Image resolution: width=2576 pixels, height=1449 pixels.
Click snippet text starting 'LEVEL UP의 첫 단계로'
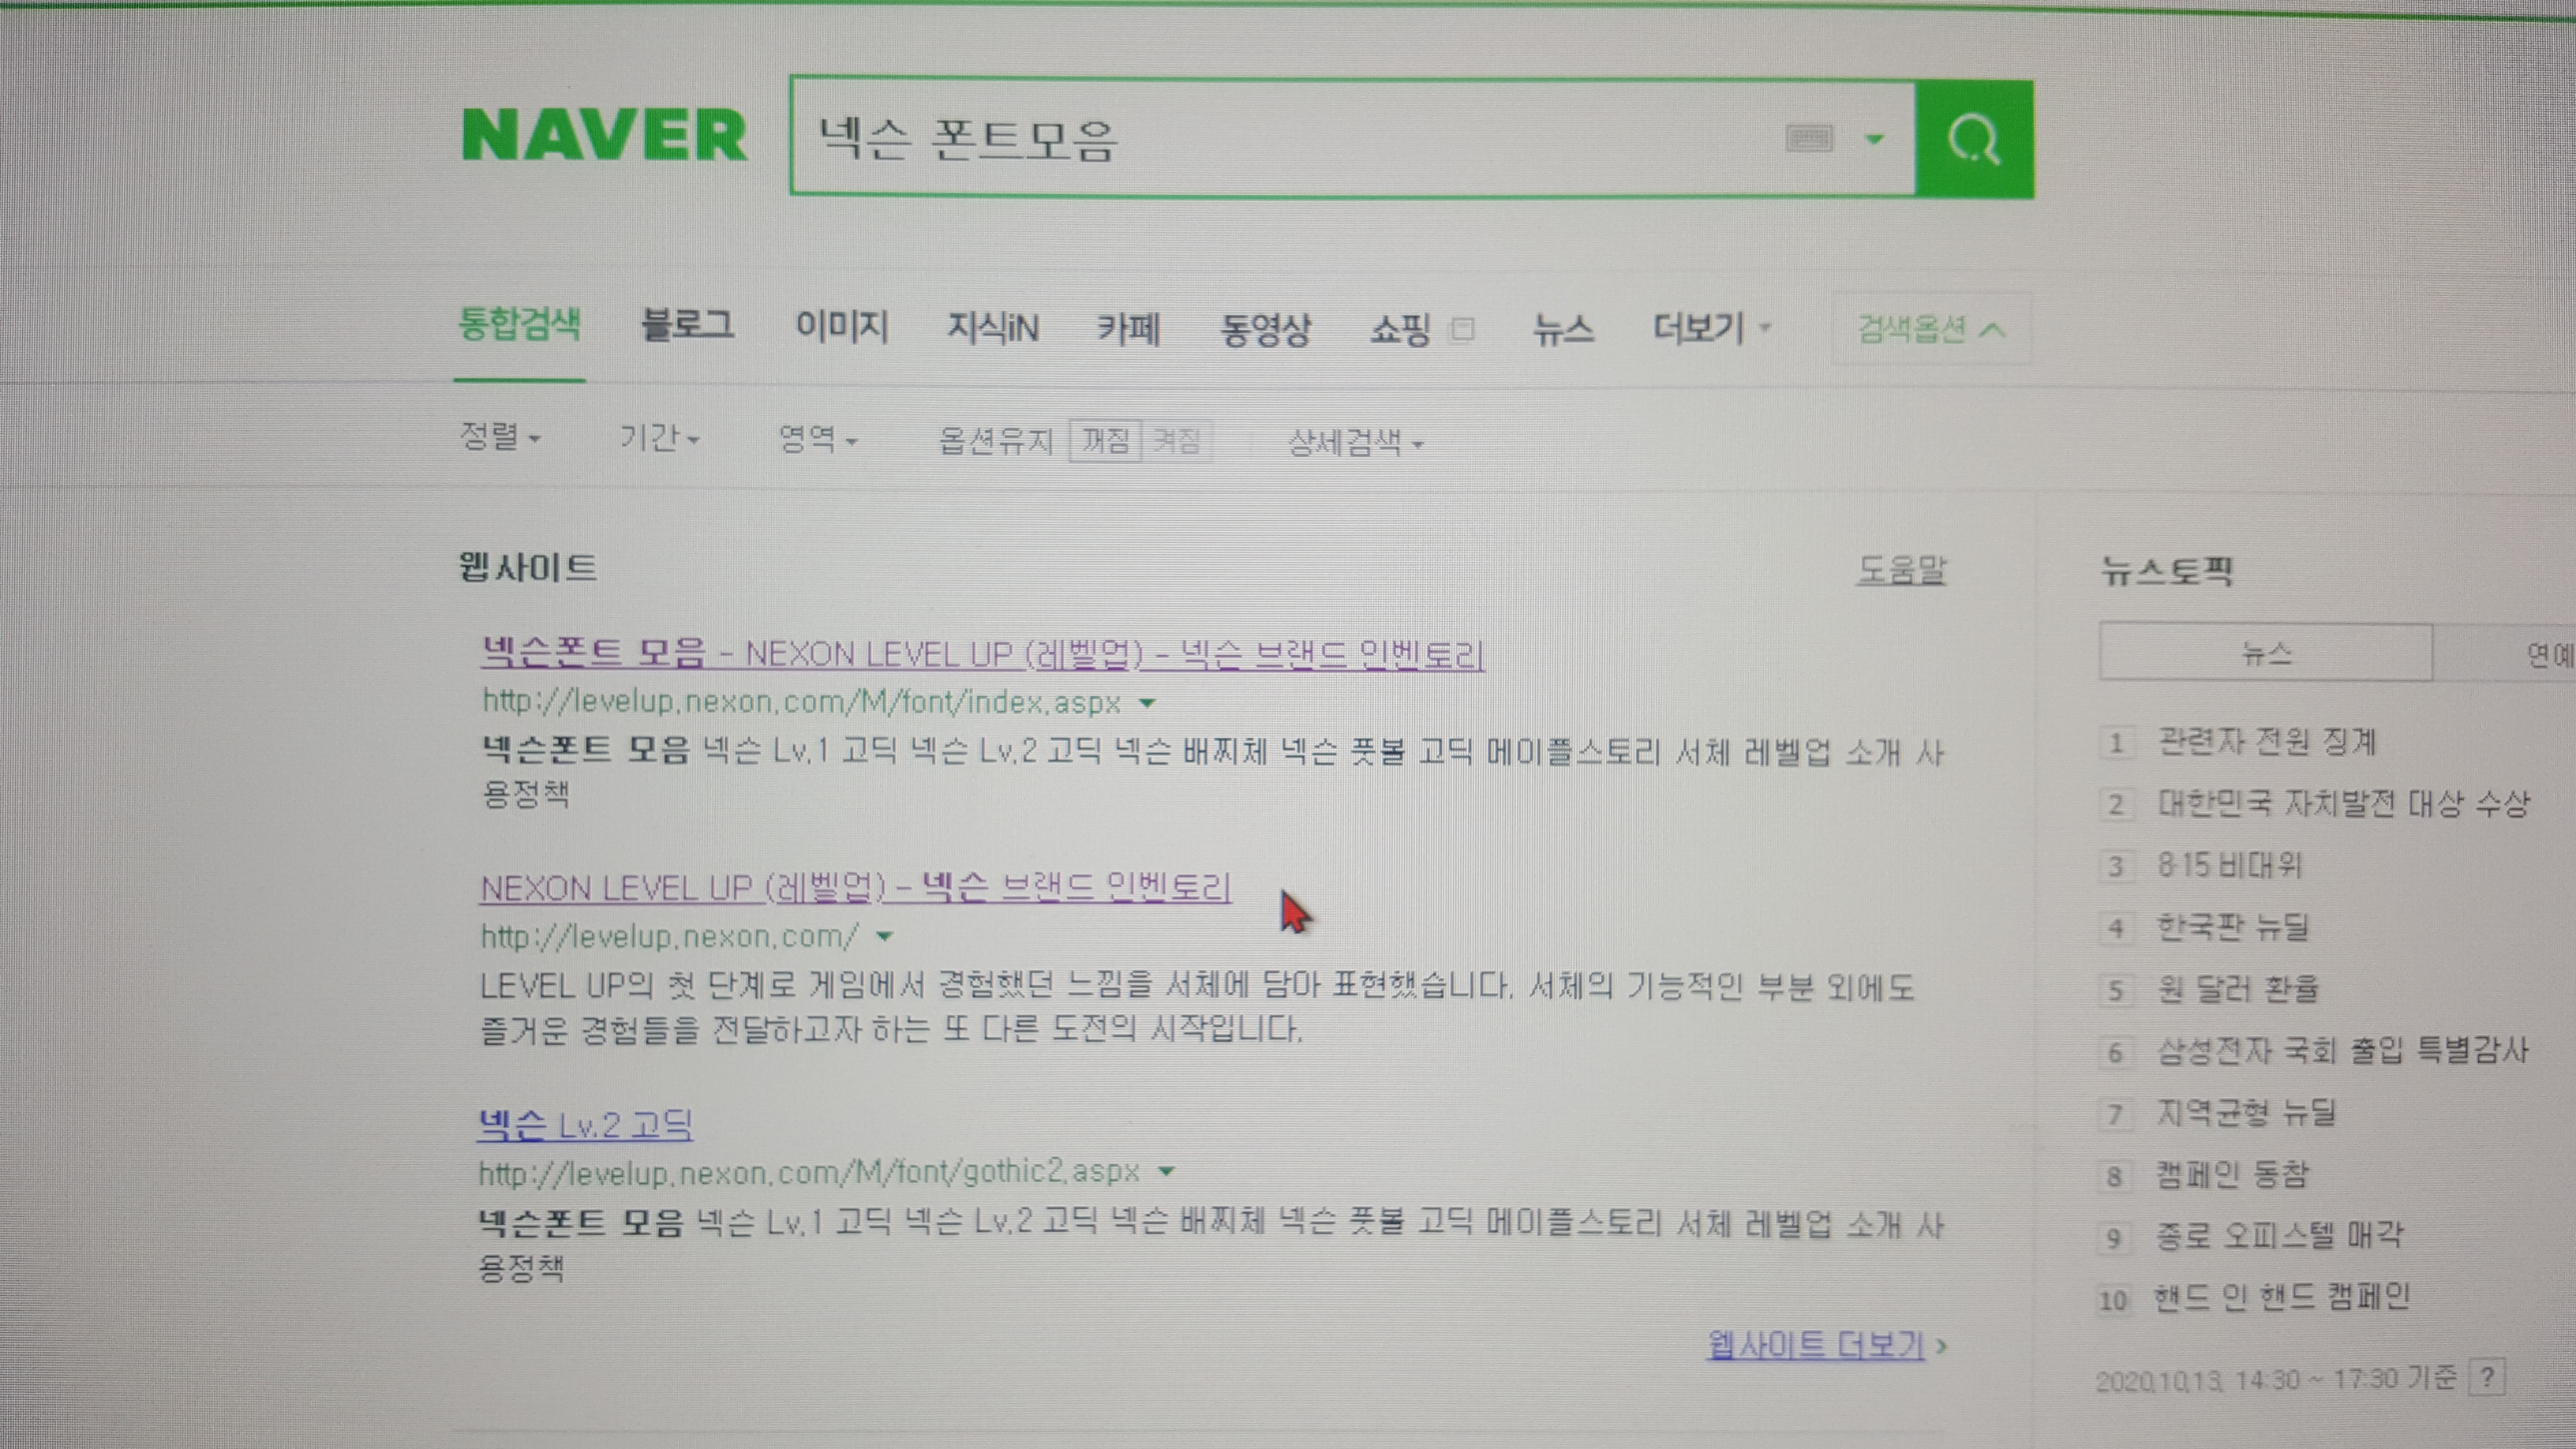click(1197, 1007)
